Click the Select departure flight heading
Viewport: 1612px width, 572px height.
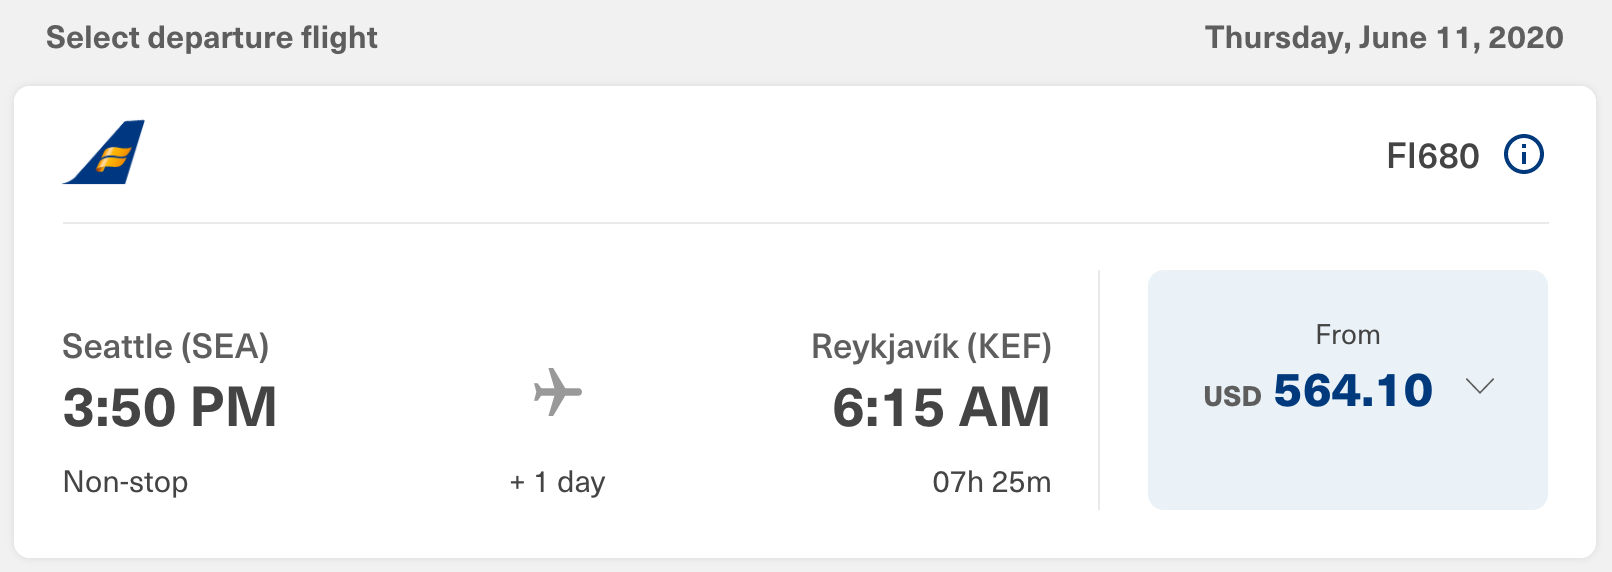(212, 38)
